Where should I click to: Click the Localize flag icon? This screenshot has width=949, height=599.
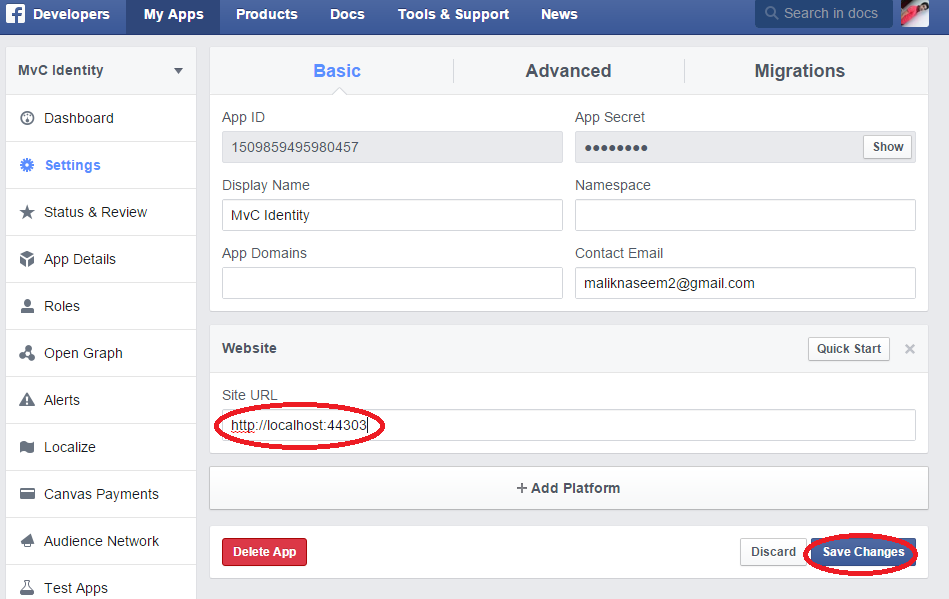click(x=27, y=447)
